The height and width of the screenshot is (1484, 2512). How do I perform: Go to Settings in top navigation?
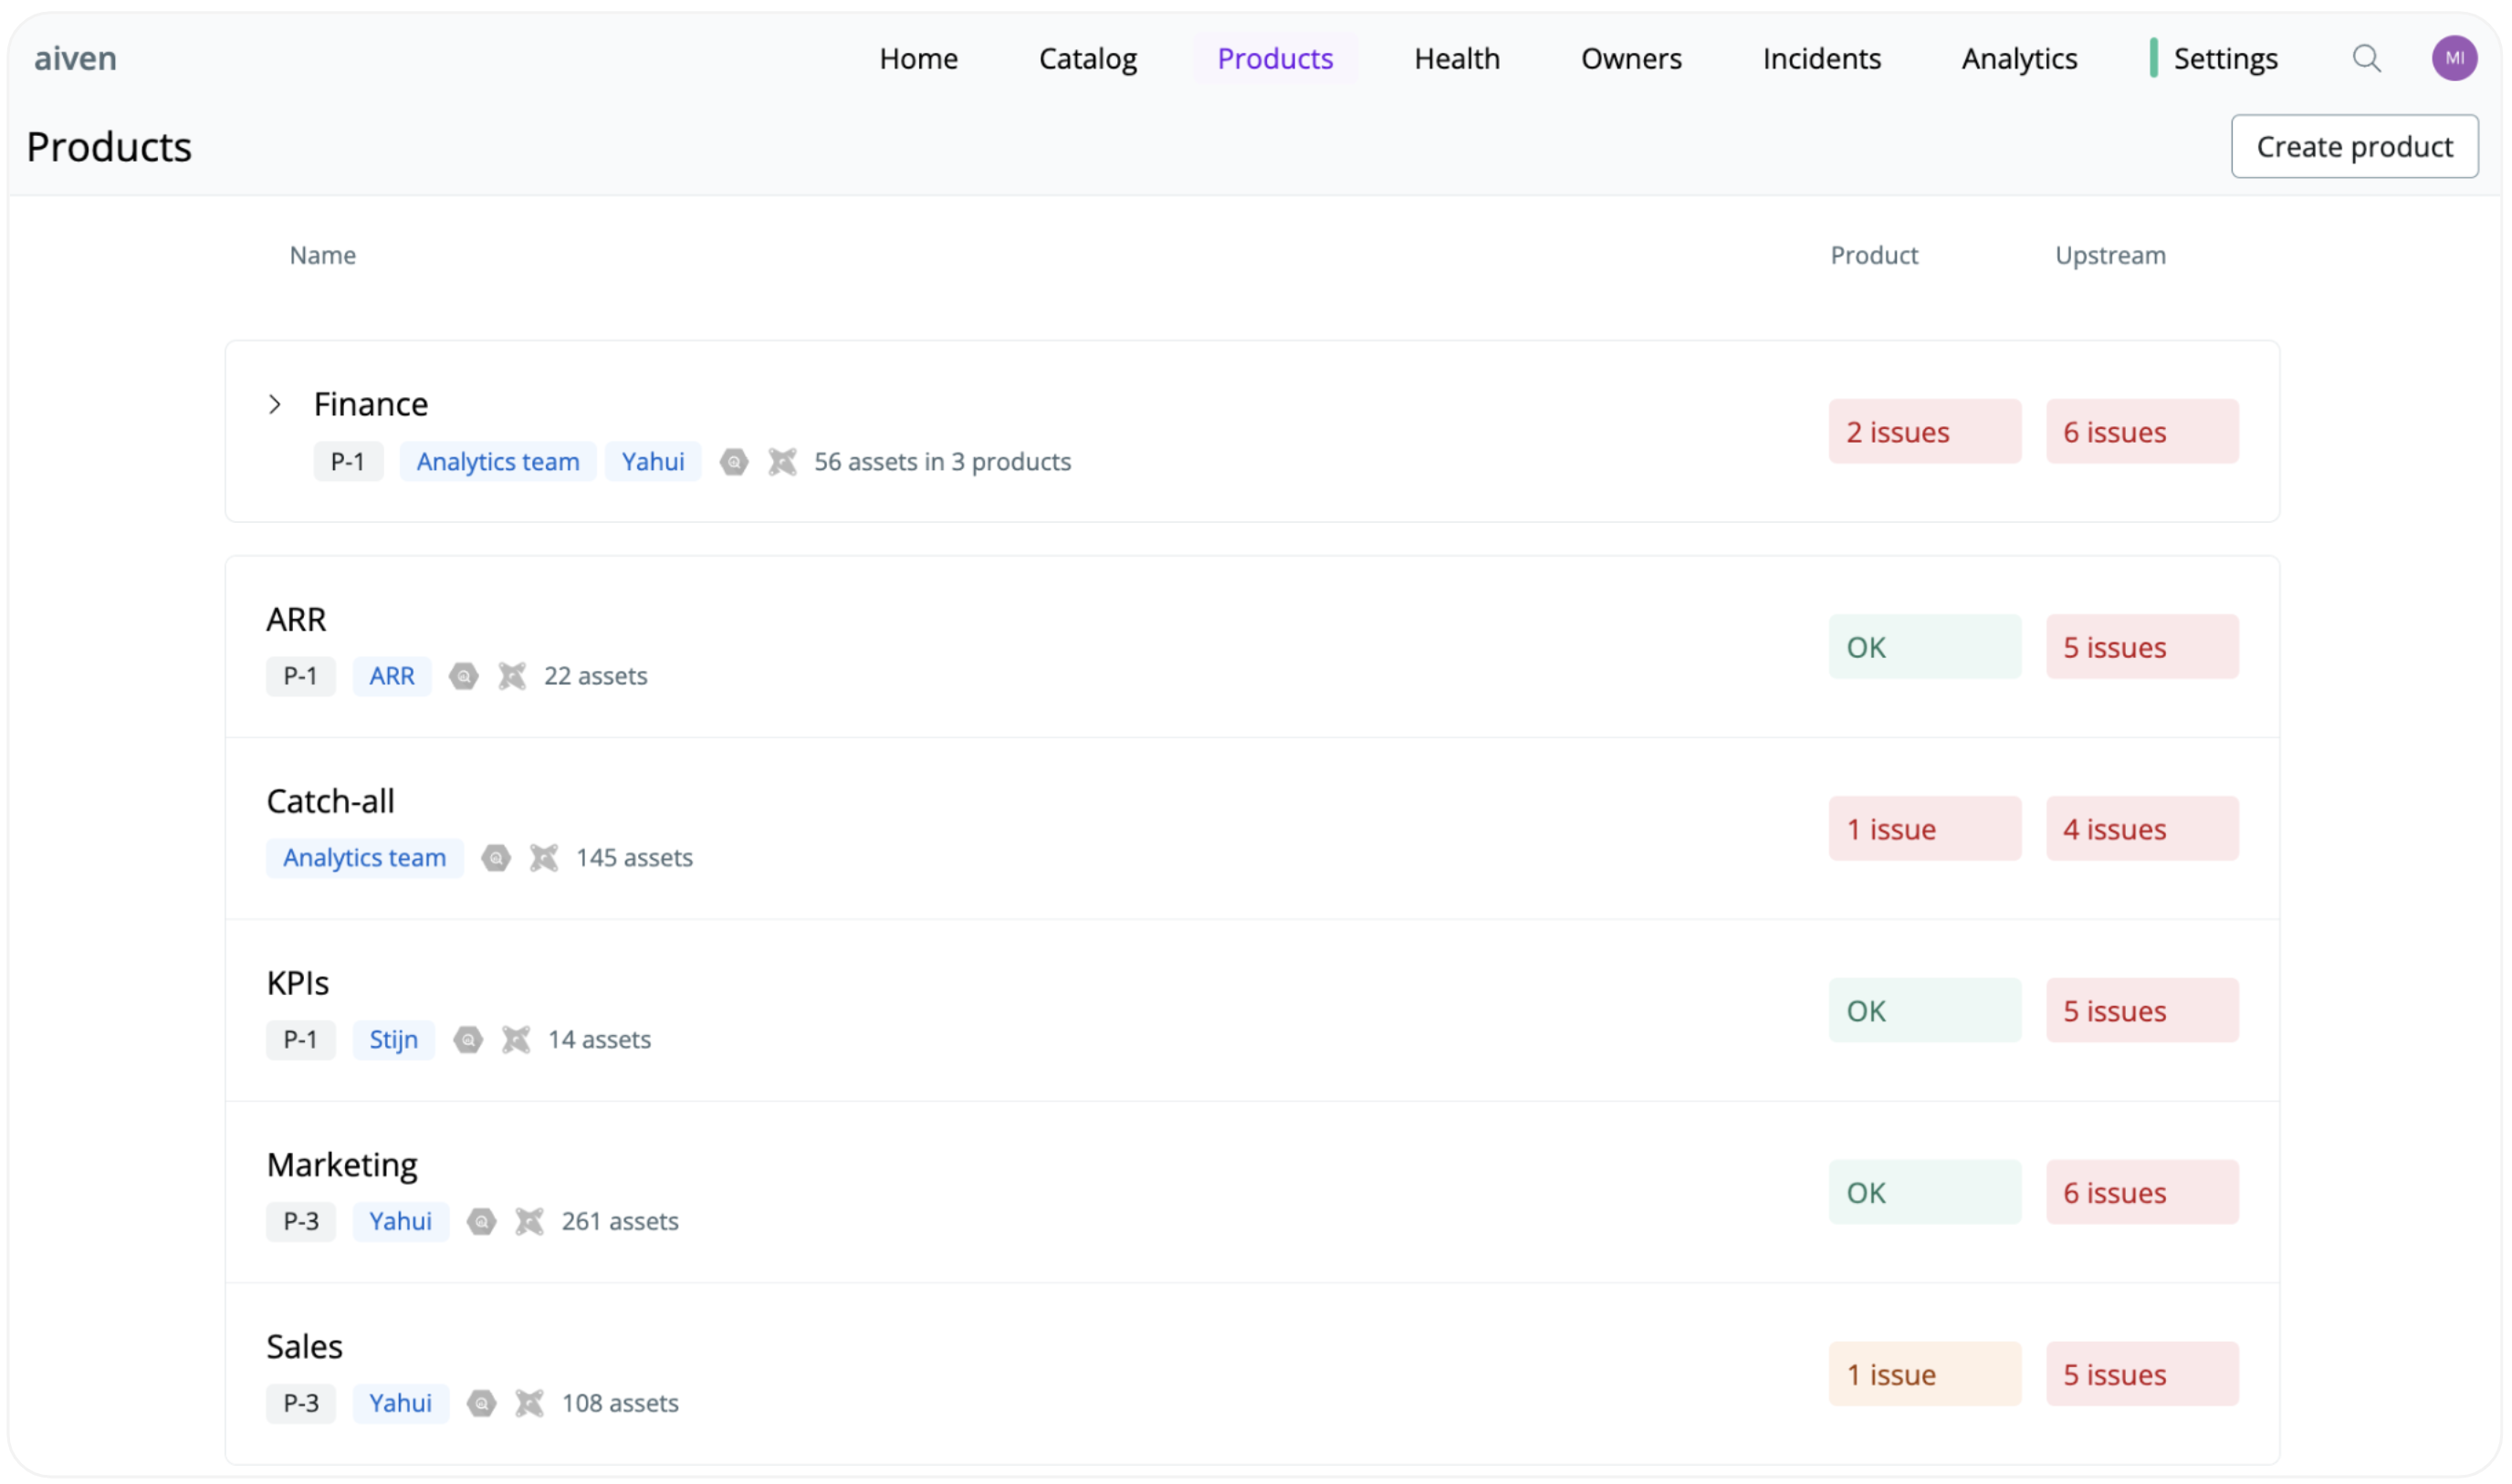(2225, 58)
